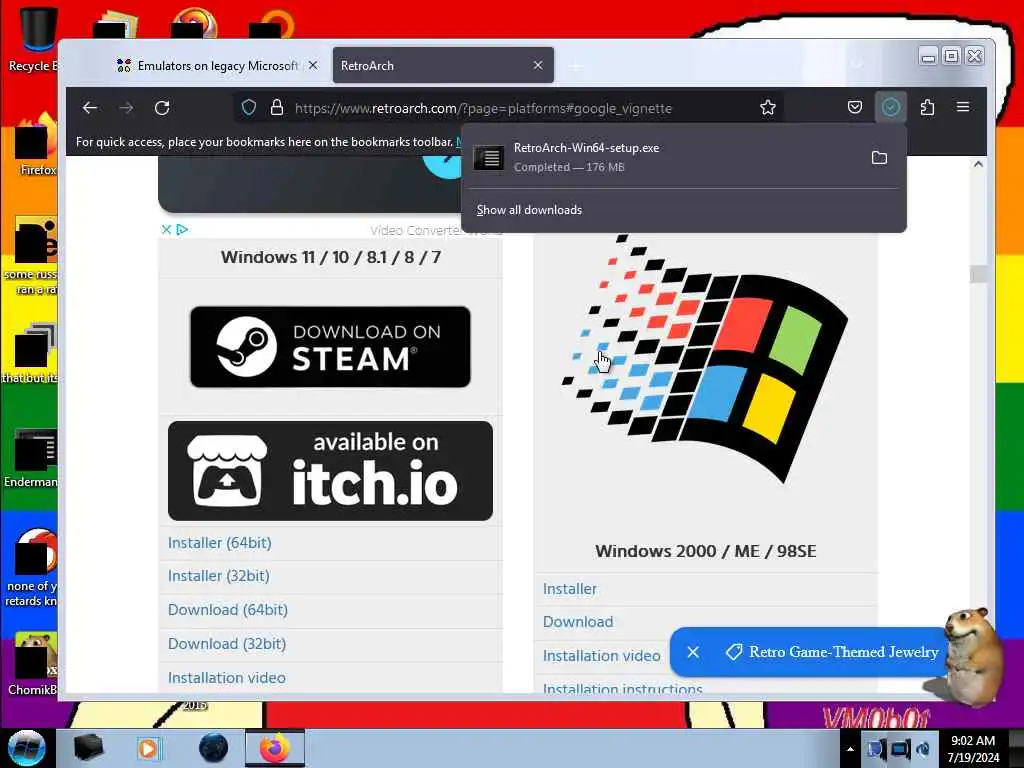Click the page scrollbar thumb
The image size is (1024, 768).
pos(978,274)
